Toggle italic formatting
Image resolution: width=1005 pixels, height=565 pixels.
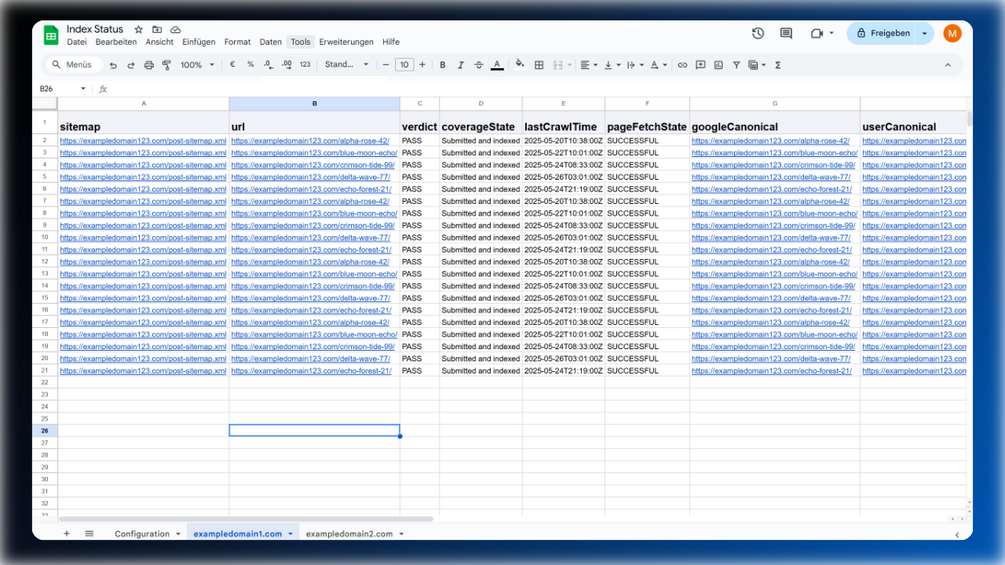click(x=460, y=65)
